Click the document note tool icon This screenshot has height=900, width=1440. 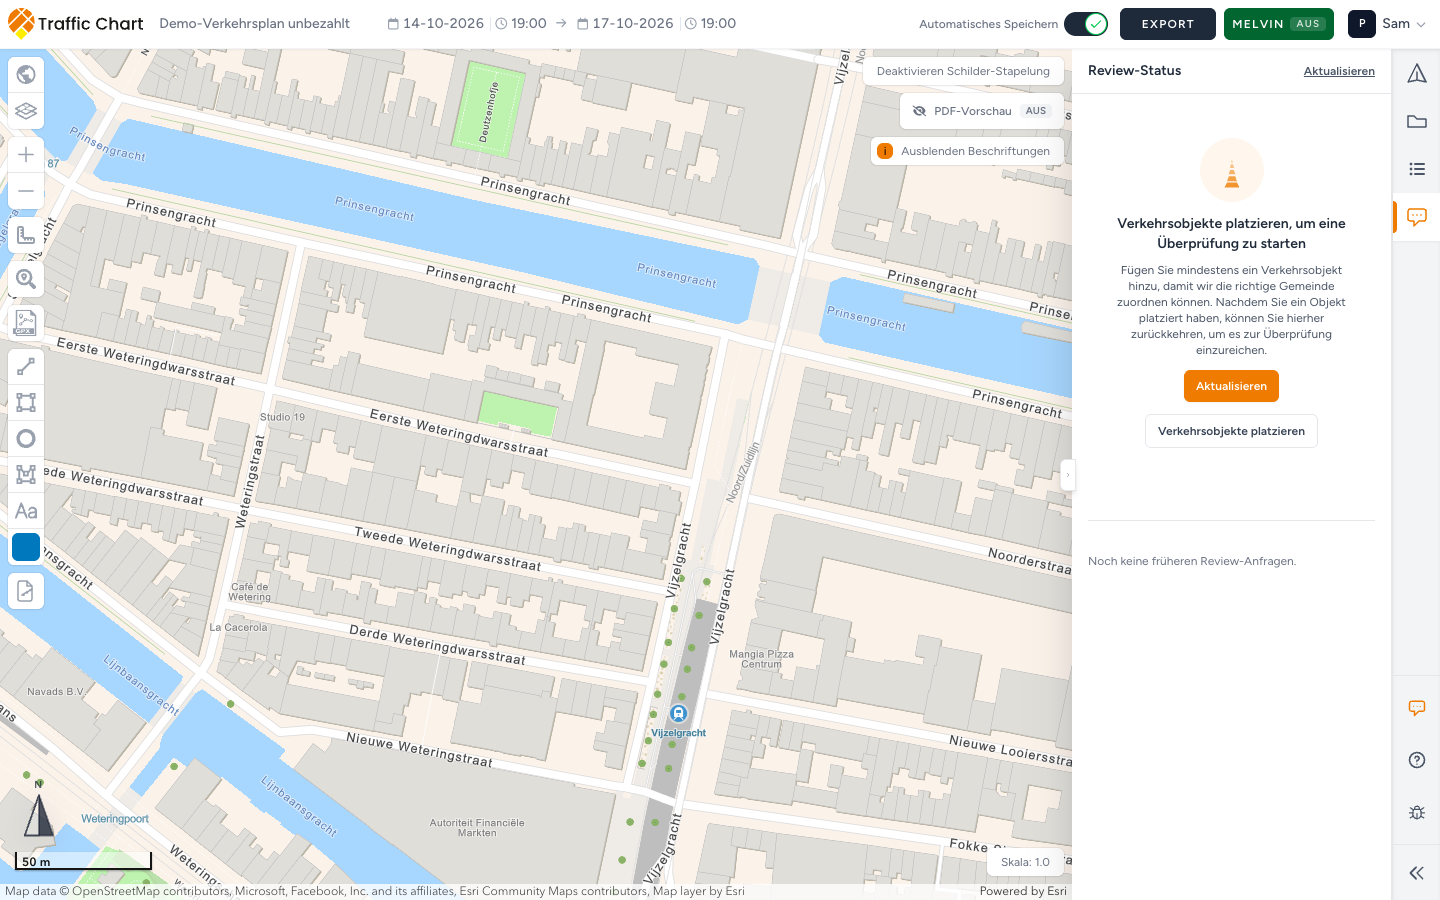26,591
